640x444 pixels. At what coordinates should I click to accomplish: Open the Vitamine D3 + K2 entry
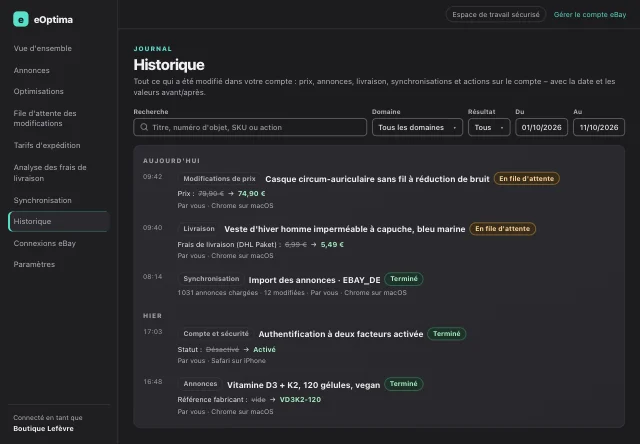(x=303, y=385)
